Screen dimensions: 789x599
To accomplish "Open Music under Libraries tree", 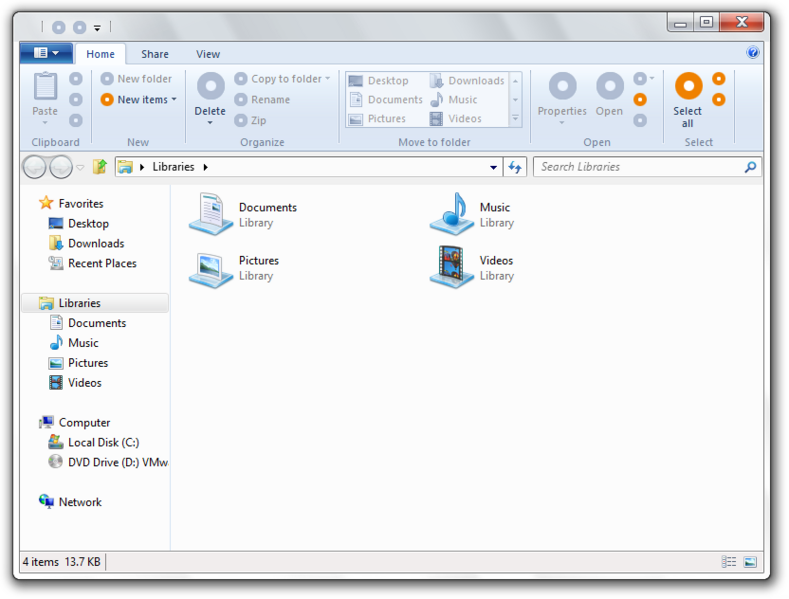I will (x=74, y=343).
